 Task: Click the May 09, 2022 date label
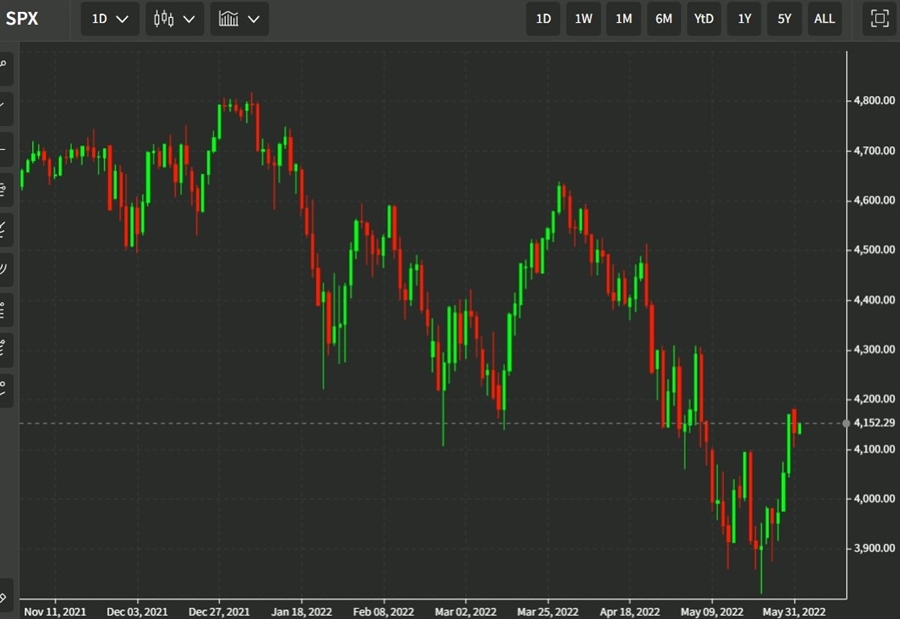[712, 612]
